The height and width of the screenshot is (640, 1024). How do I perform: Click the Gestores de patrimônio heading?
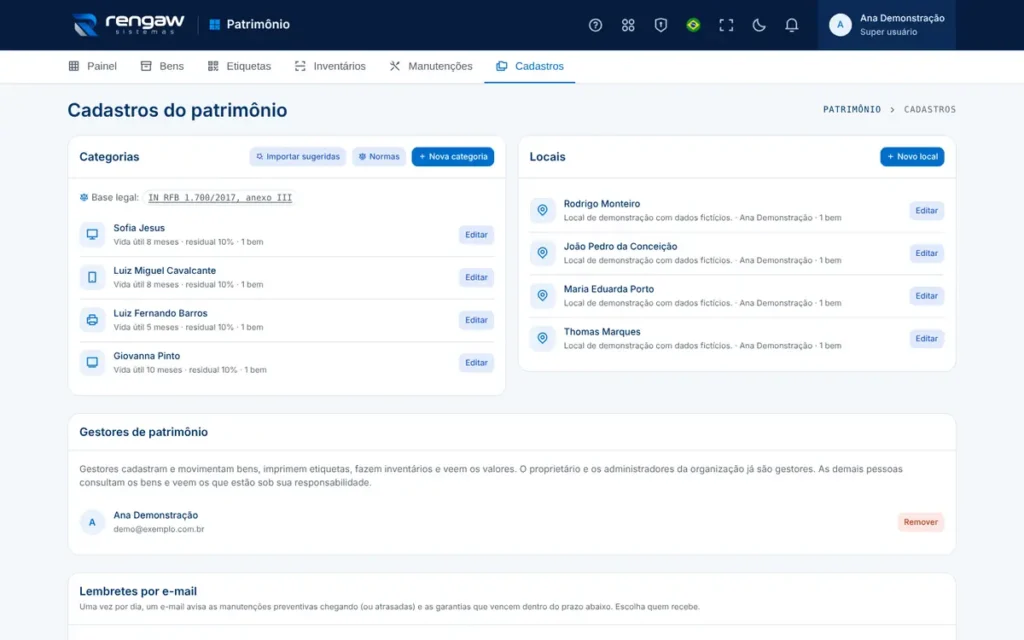pyautogui.click(x=144, y=432)
